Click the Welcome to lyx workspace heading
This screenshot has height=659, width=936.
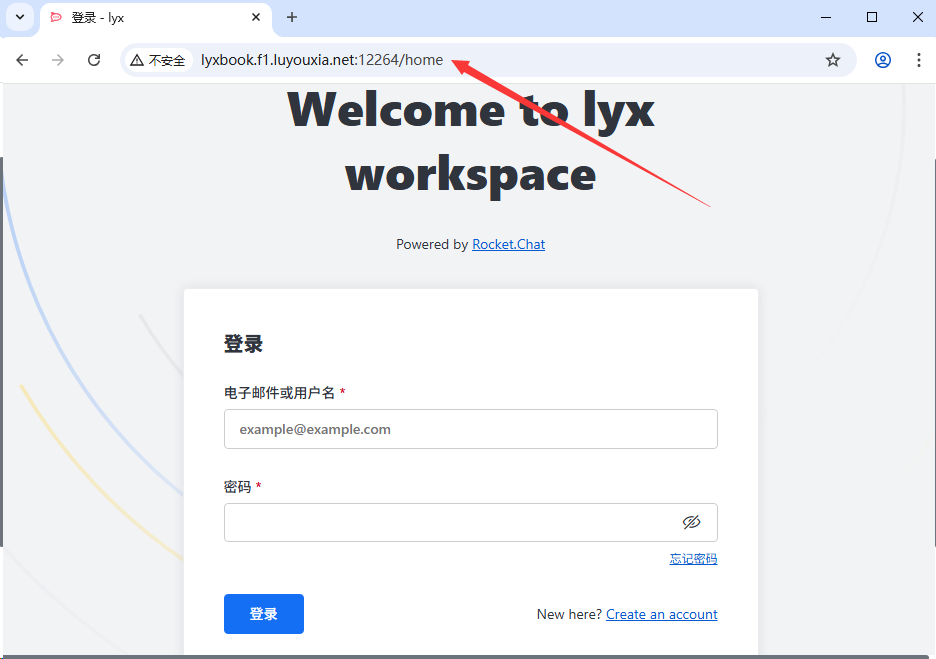[470, 142]
